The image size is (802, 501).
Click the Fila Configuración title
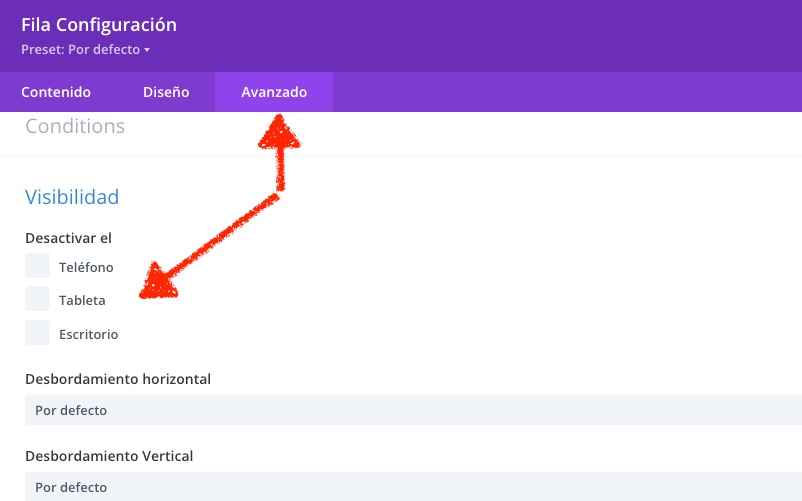[x=99, y=25]
